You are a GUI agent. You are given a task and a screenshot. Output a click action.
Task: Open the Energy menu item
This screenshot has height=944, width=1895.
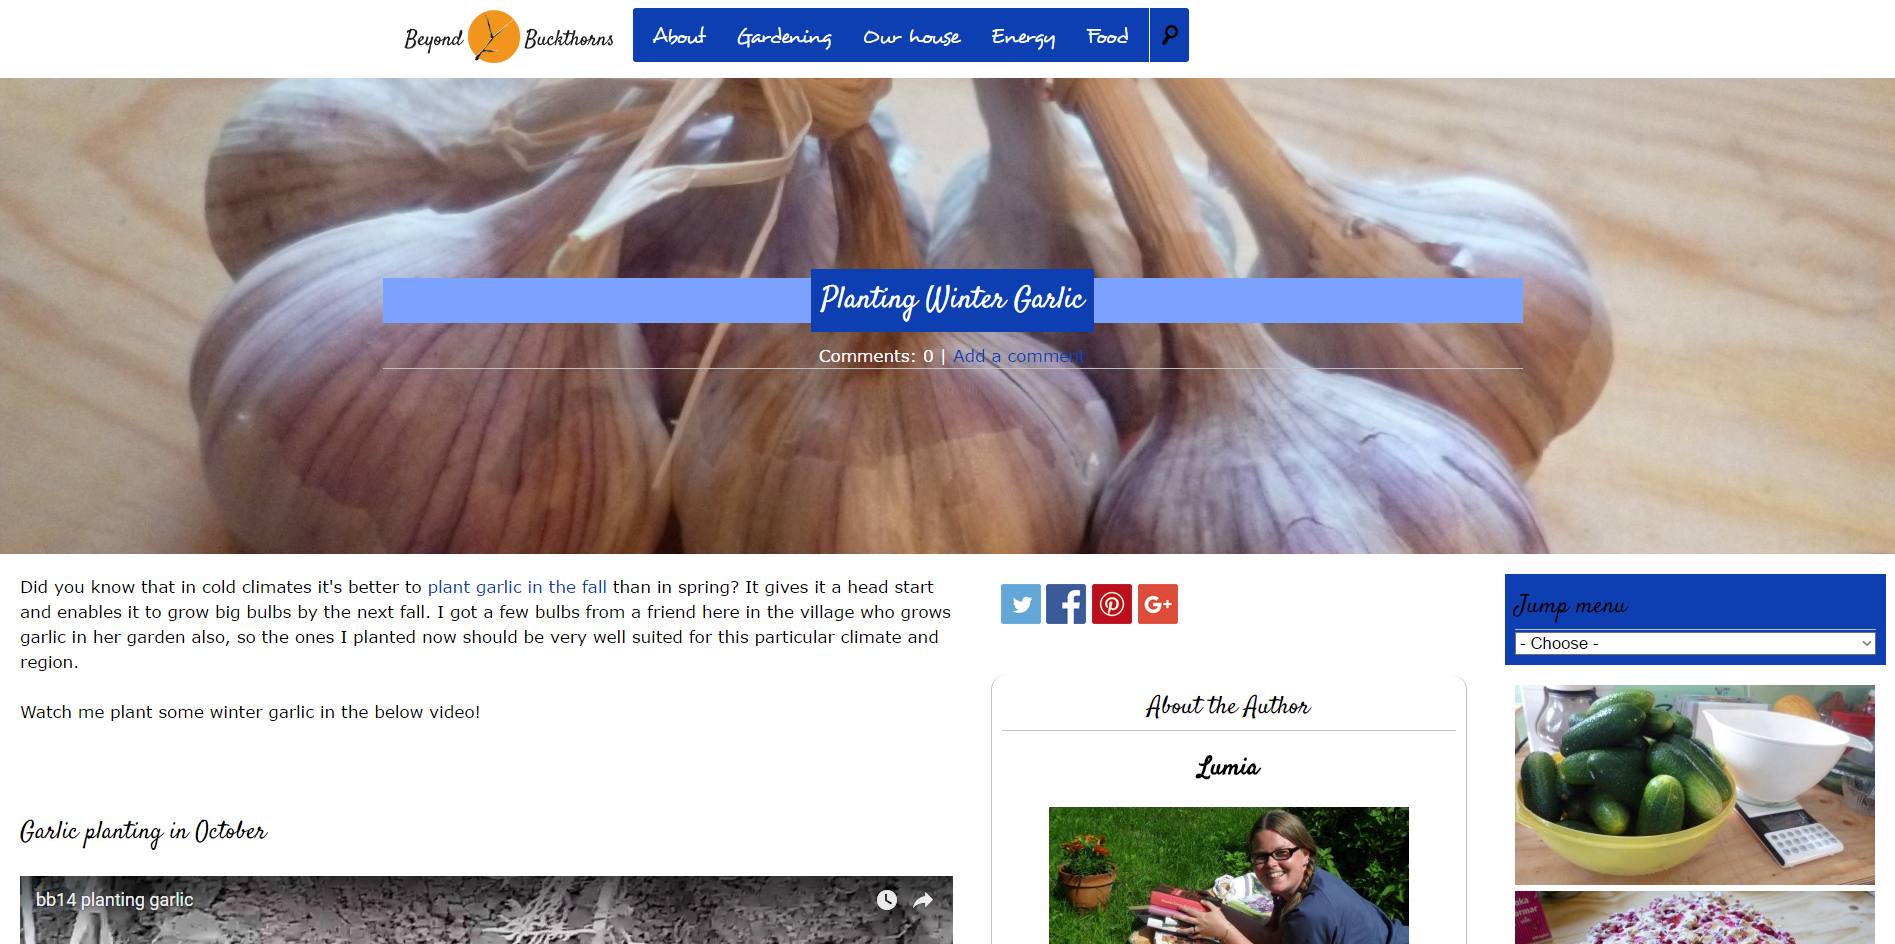coord(1023,36)
